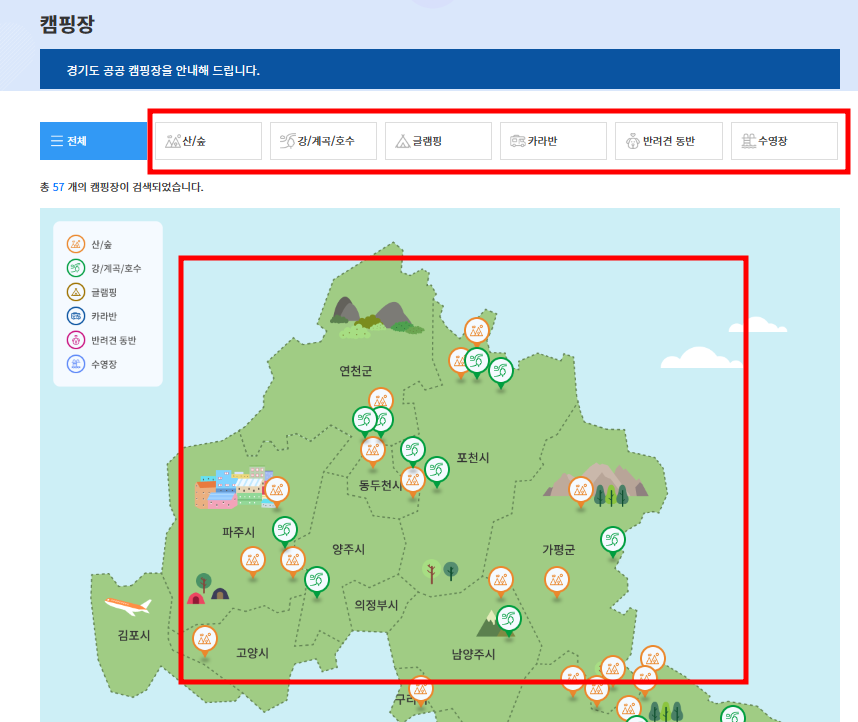The height and width of the screenshot is (722, 858).
Task: Filter campsites by 산/숲
Action: [x=208, y=141]
